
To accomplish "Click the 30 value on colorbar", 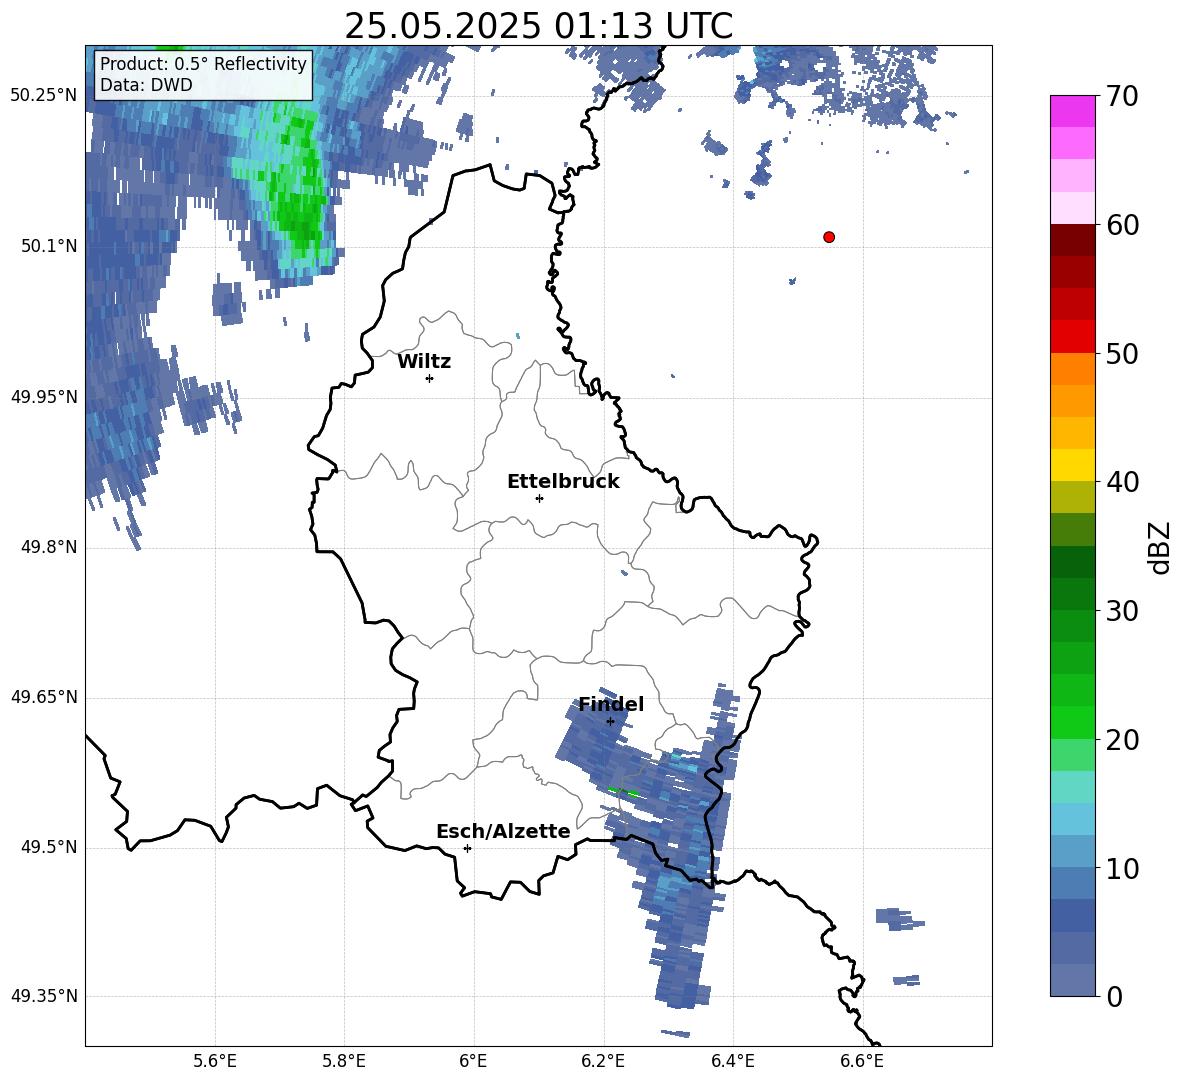I will click(x=1122, y=611).
